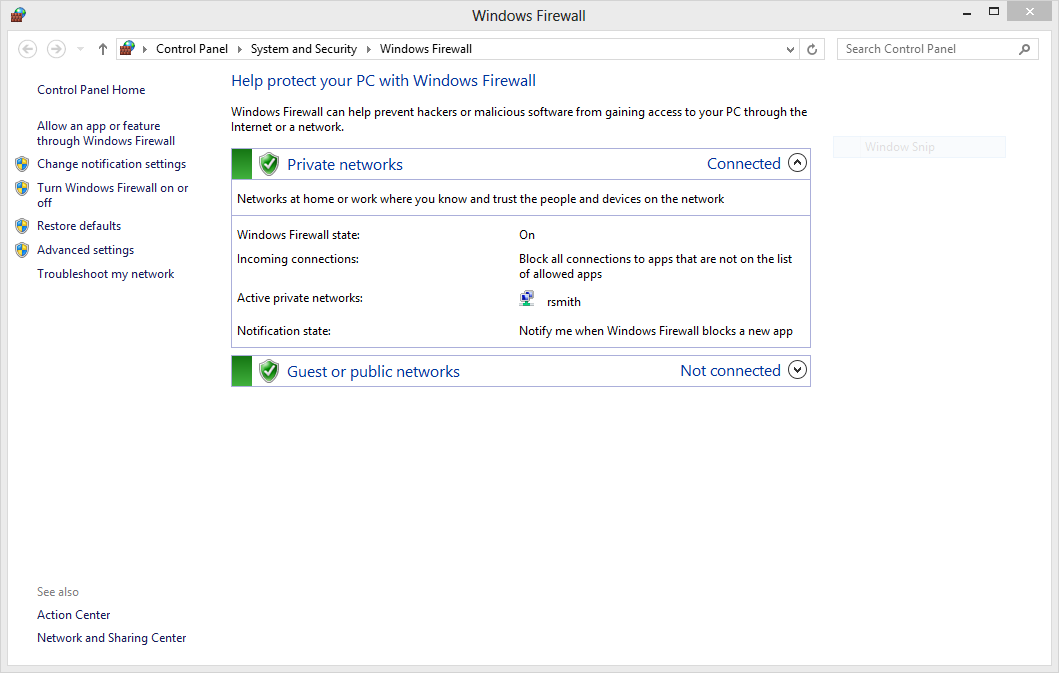
Task: Open Turn Windows Firewall on or off
Action: point(113,195)
